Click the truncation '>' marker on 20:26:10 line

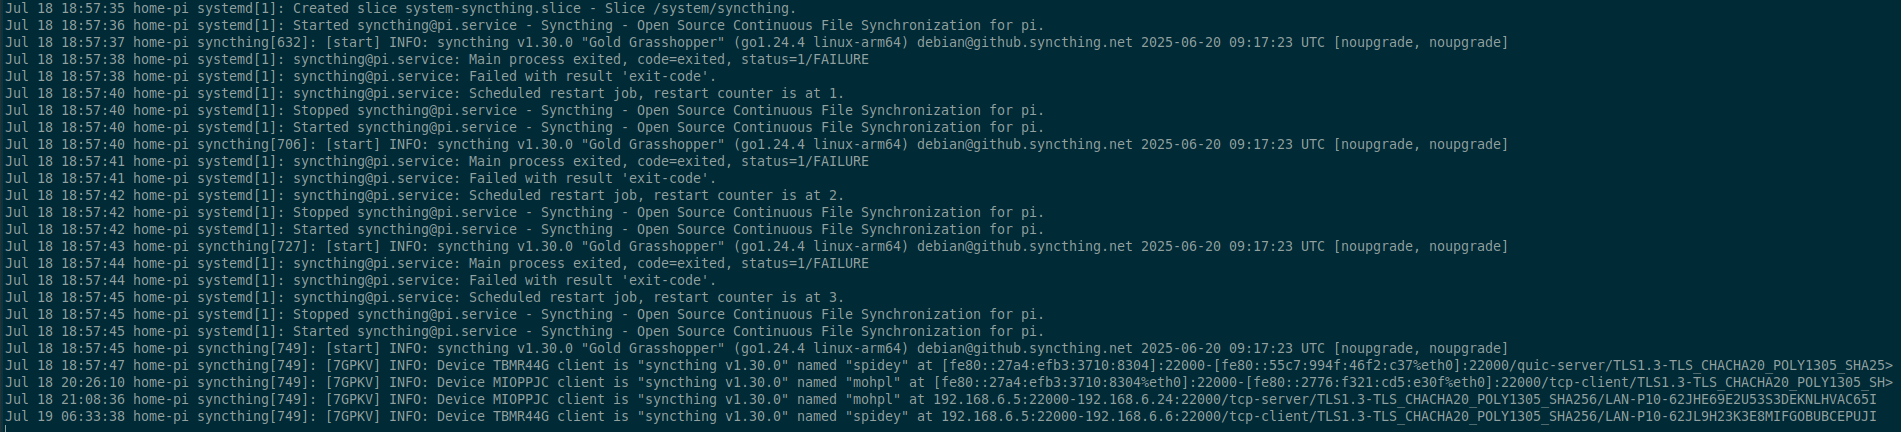coord(1889,382)
